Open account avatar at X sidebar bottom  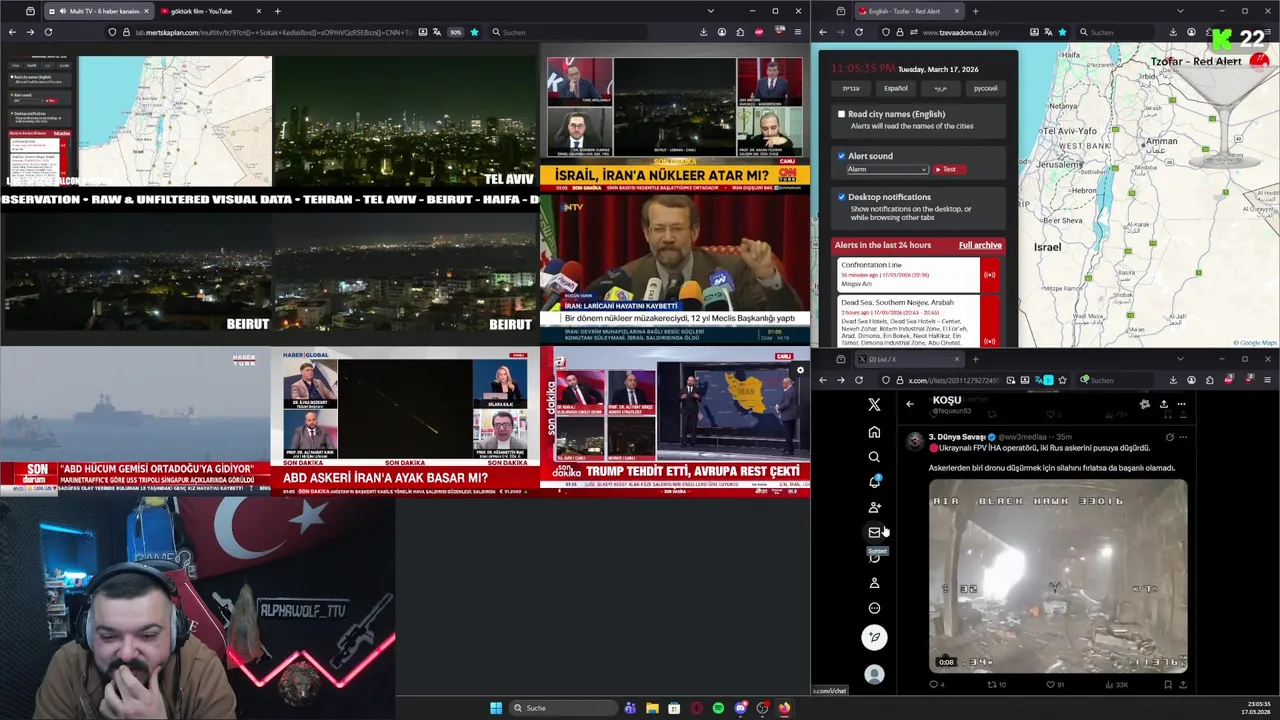point(874,675)
